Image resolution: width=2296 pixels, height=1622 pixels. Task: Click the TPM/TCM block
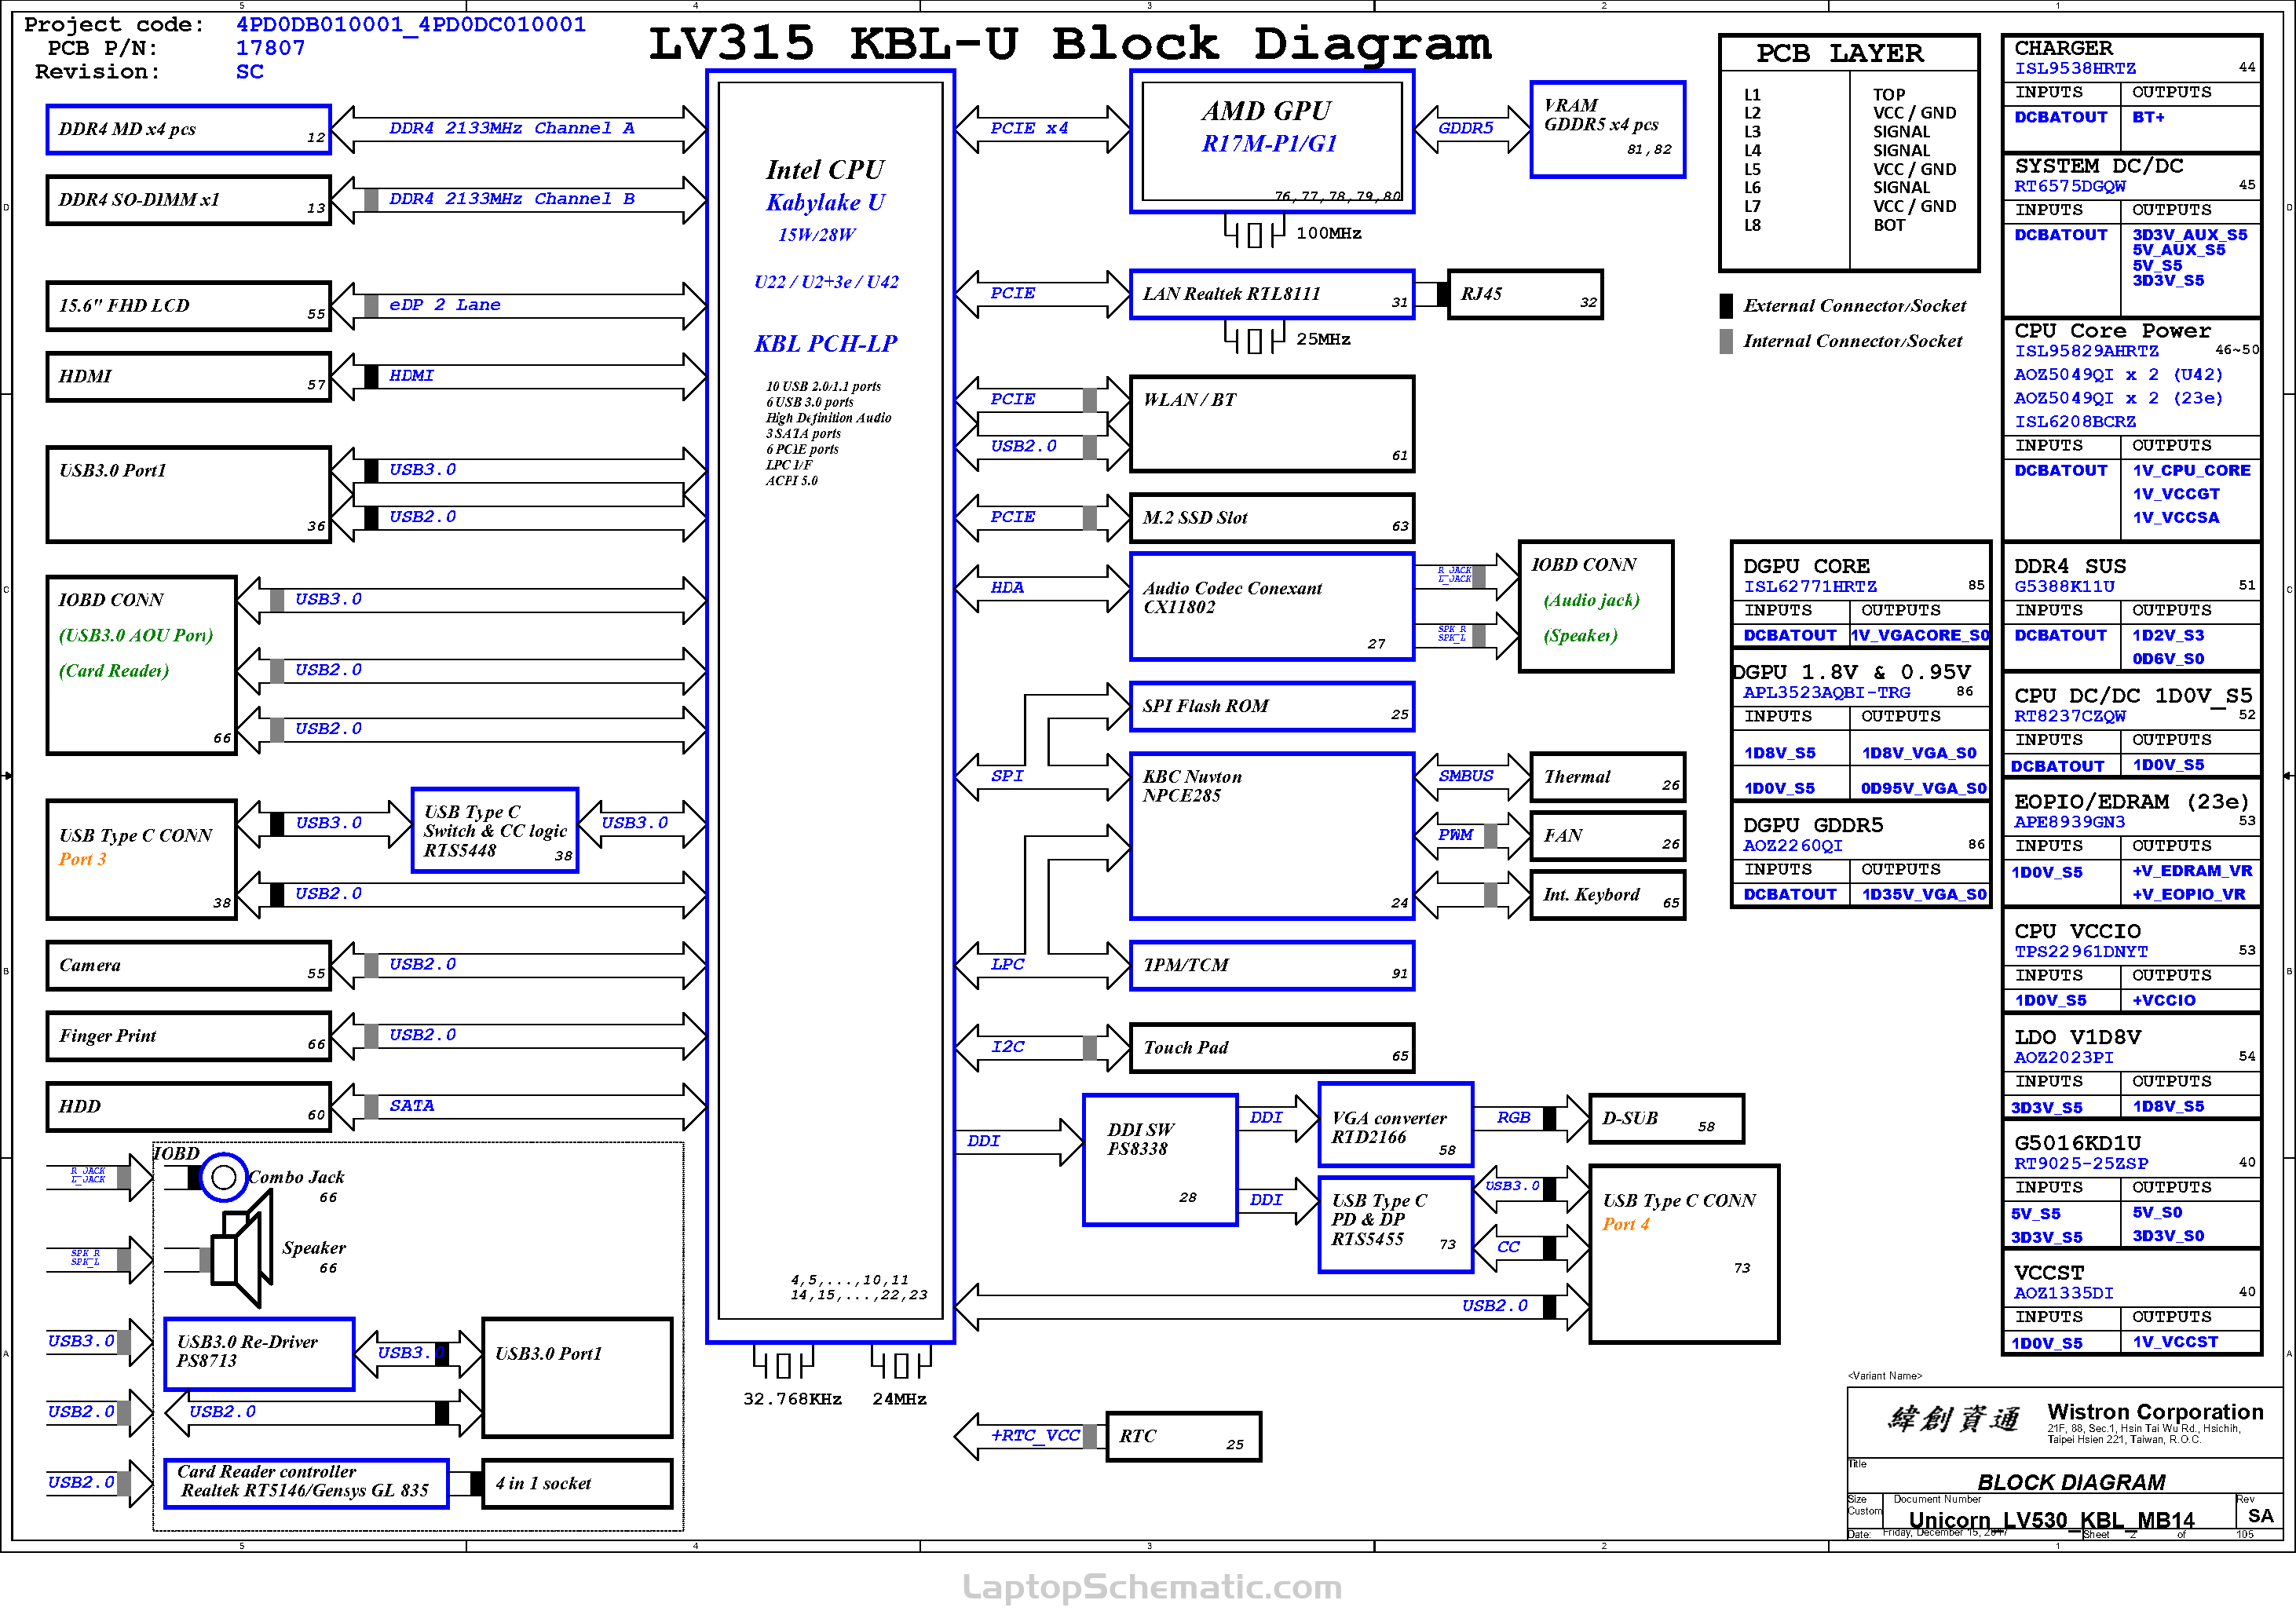(x=1272, y=966)
